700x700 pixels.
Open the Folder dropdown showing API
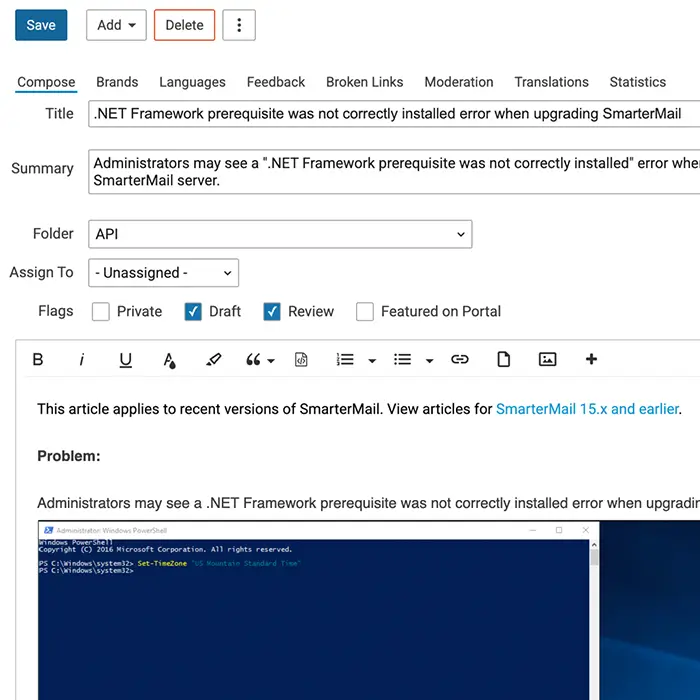(280, 234)
